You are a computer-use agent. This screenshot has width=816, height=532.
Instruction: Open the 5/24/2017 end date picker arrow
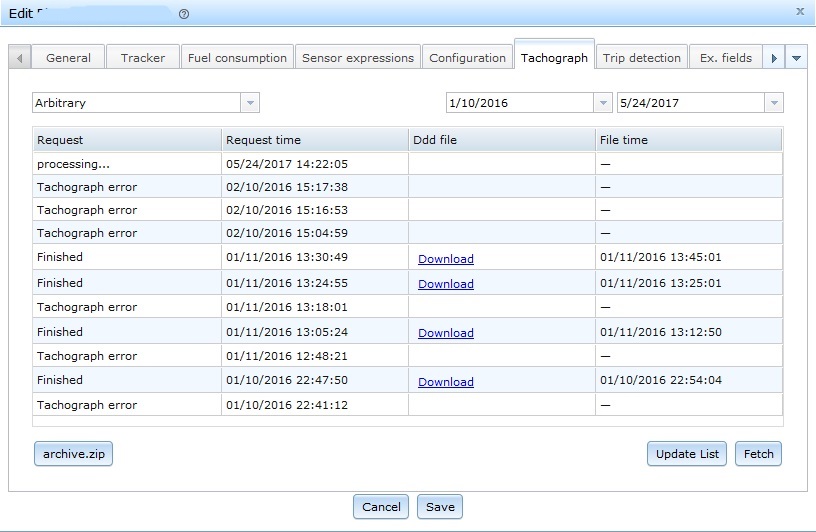pyautogui.click(x=774, y=103)
